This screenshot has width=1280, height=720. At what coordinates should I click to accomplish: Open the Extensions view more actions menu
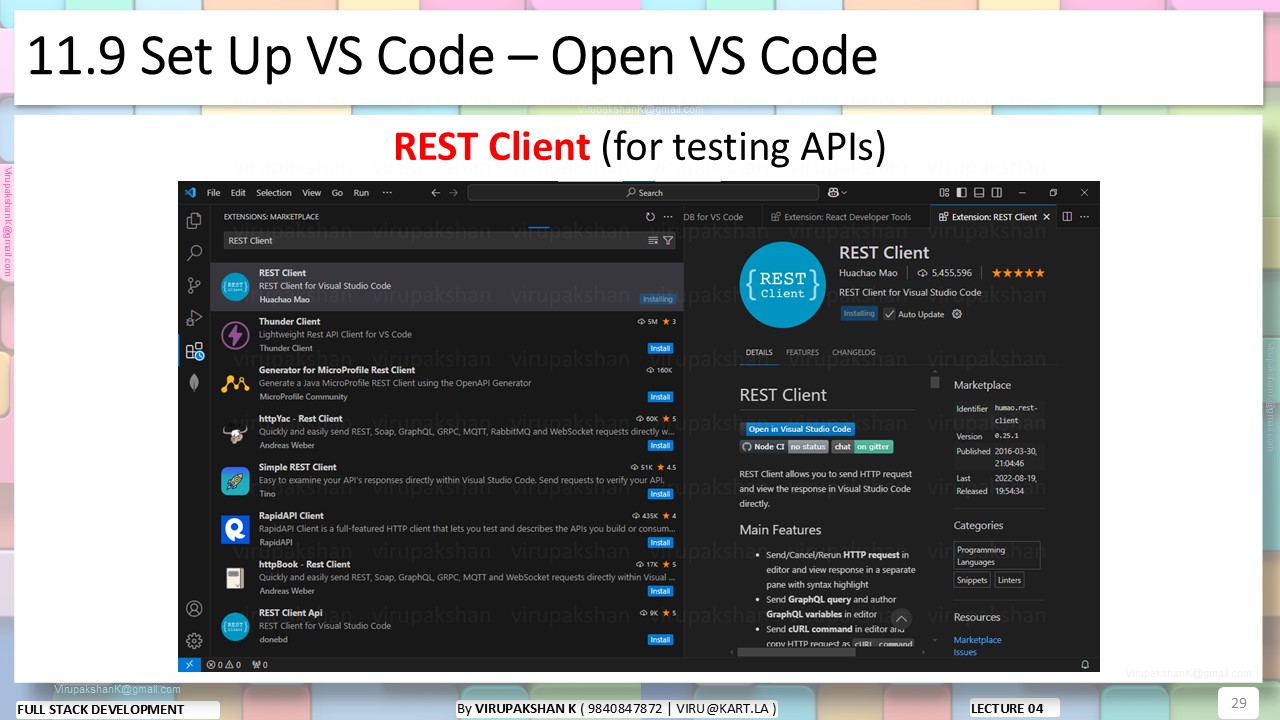coord(669,217)
